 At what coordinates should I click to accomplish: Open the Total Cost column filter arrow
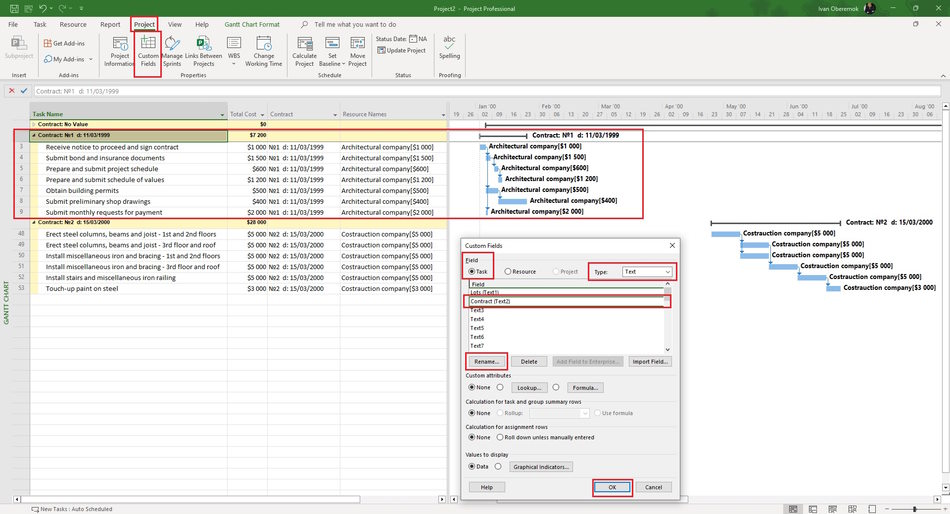pos(262,115)
